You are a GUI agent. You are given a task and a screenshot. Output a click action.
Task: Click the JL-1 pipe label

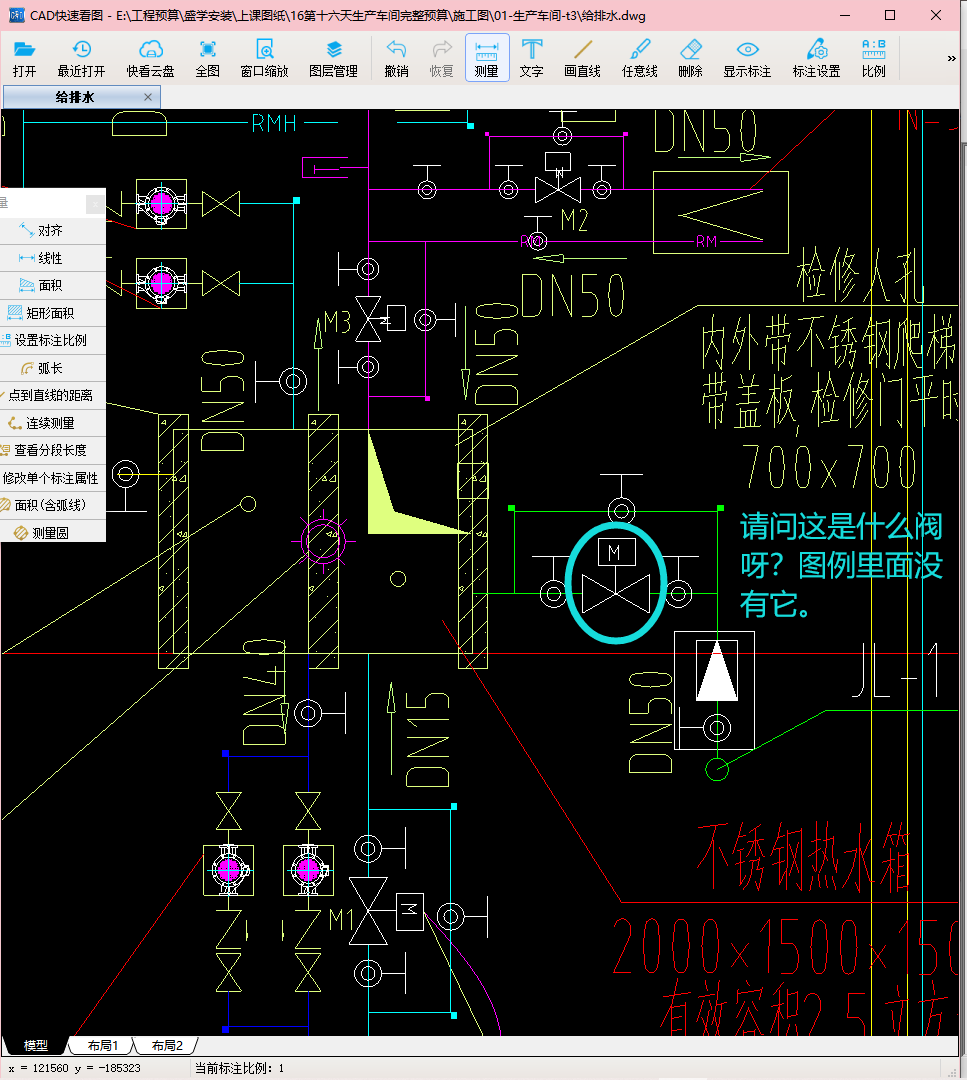tap(895, 670)
